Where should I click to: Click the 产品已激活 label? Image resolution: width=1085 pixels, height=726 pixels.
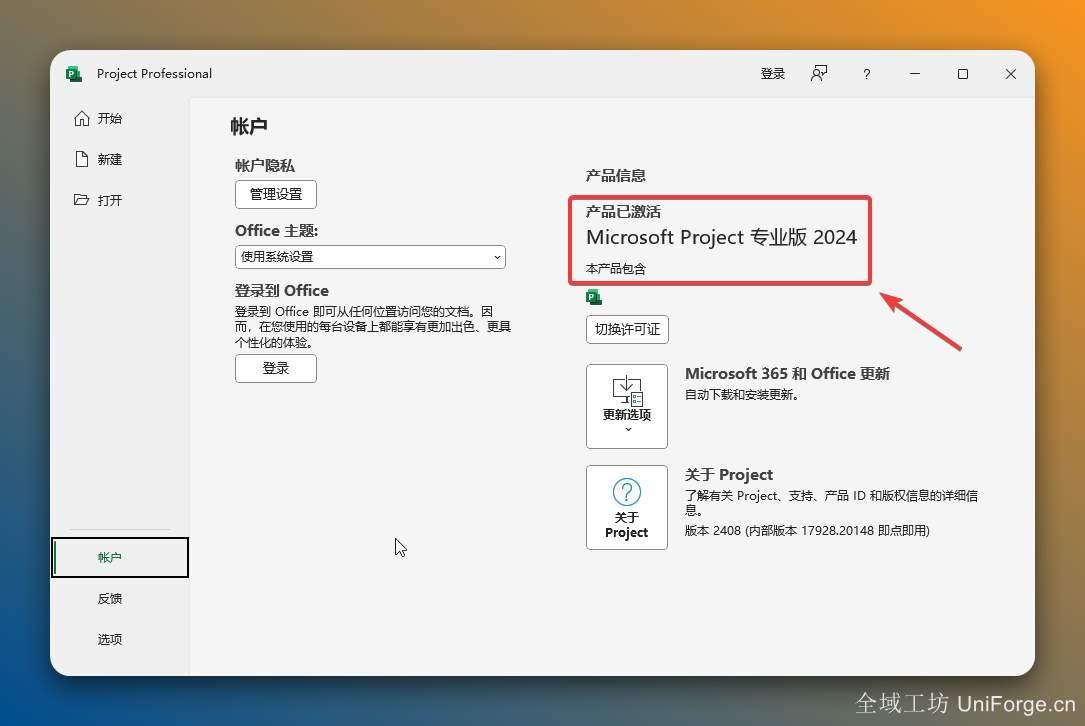(x=623, y=212)
